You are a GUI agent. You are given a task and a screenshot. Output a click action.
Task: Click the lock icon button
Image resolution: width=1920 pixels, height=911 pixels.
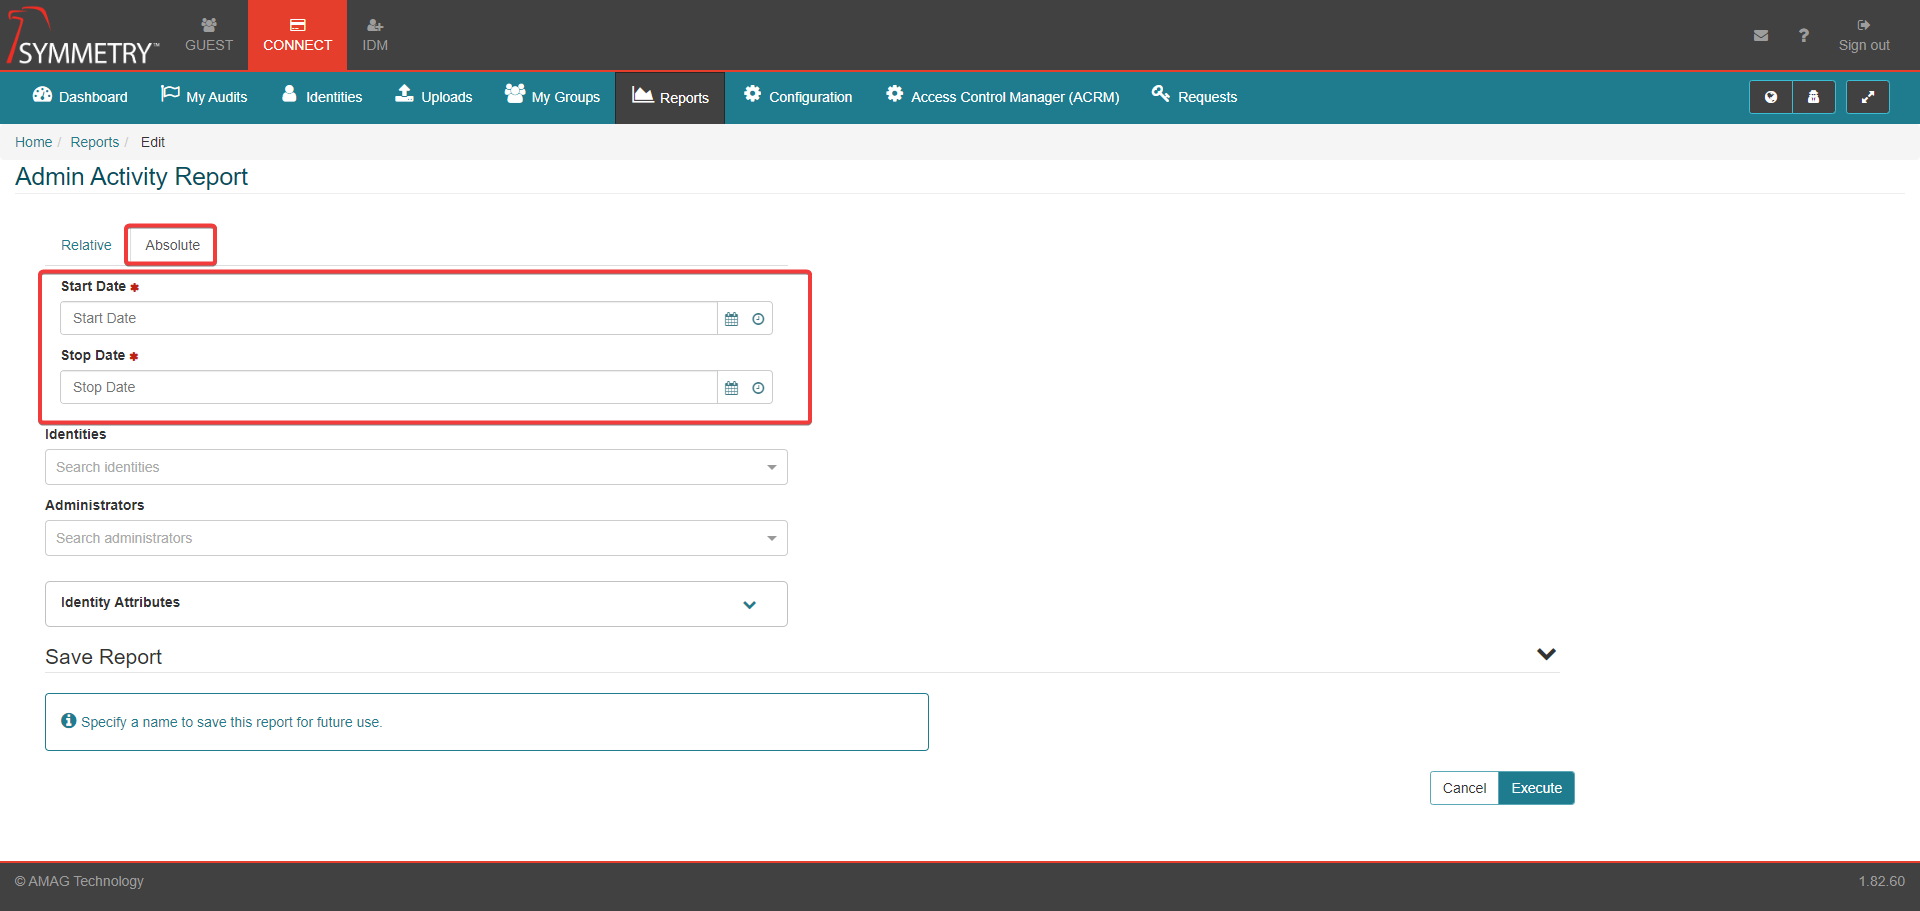(x=1814, y=97)
